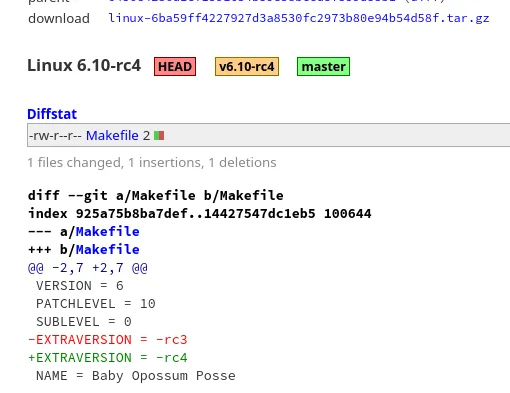Open the linux tar.gz download link
510x393 pixels.
tap(299, 18)
